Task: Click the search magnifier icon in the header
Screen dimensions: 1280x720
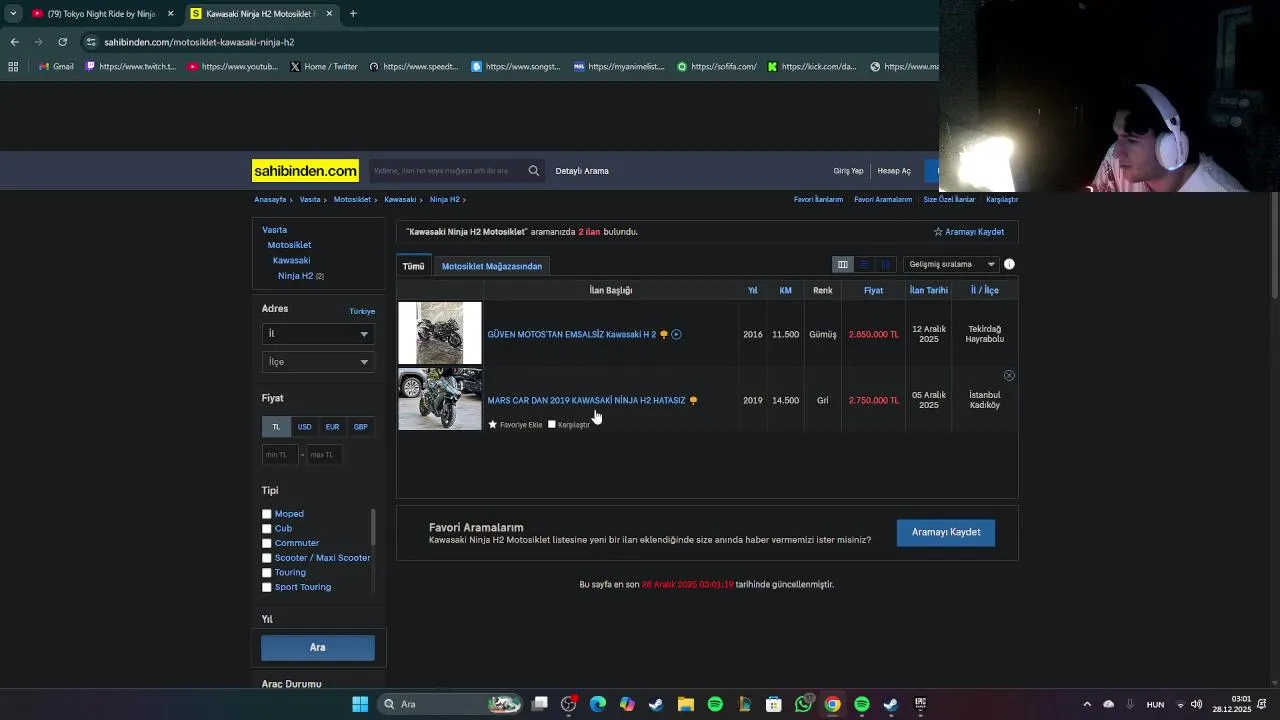Action: [534, 171]
